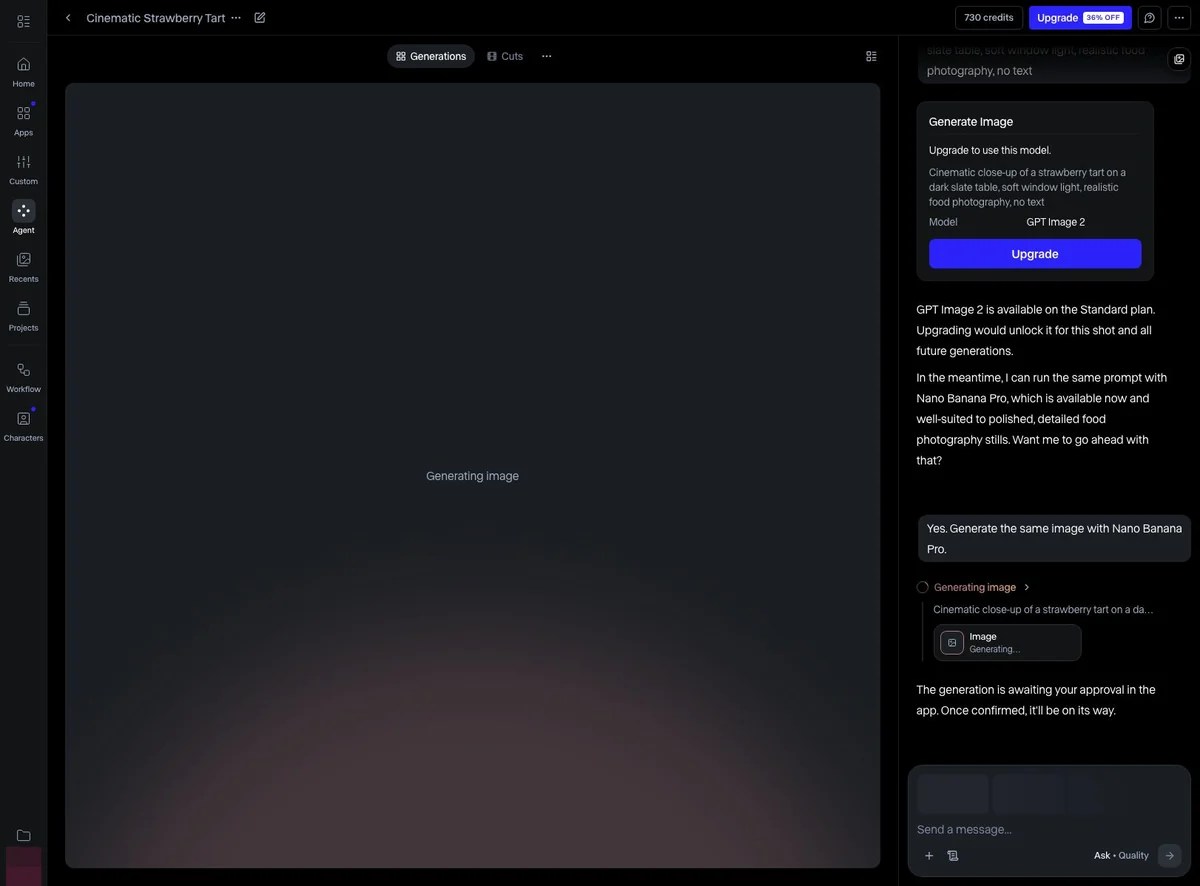This screenshot has height=886, width=1200.
Task: Click the Generating image preview canvas
Action: (x=473, y=476)
